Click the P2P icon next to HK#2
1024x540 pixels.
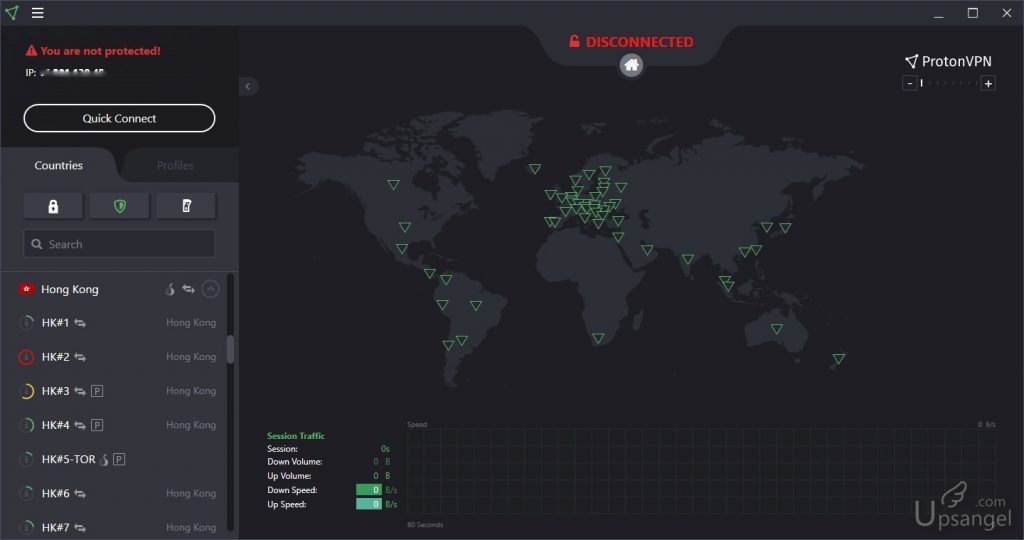pyautogui.click(x=80, y=357)
